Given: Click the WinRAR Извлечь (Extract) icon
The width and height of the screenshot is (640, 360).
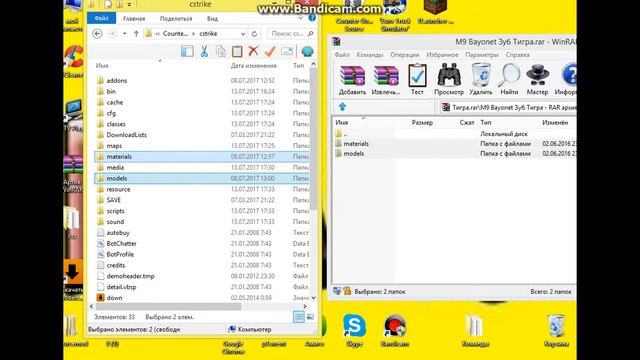Looking at the screenshot, I should pos(386,76).
